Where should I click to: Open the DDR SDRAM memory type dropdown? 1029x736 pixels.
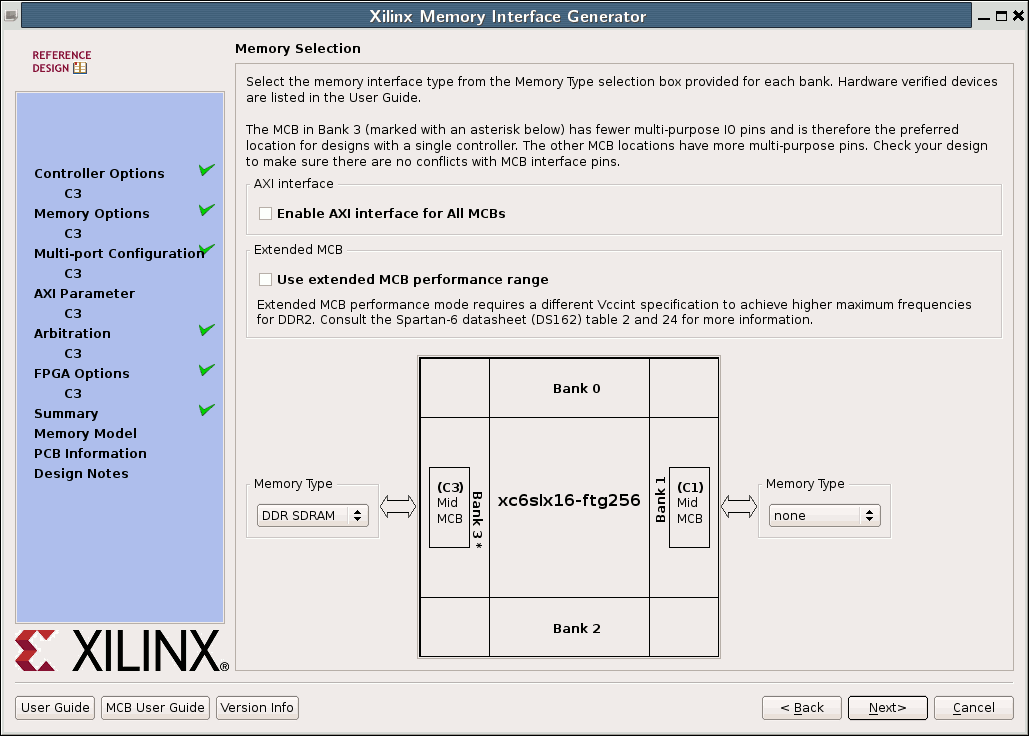click(313, 516)
